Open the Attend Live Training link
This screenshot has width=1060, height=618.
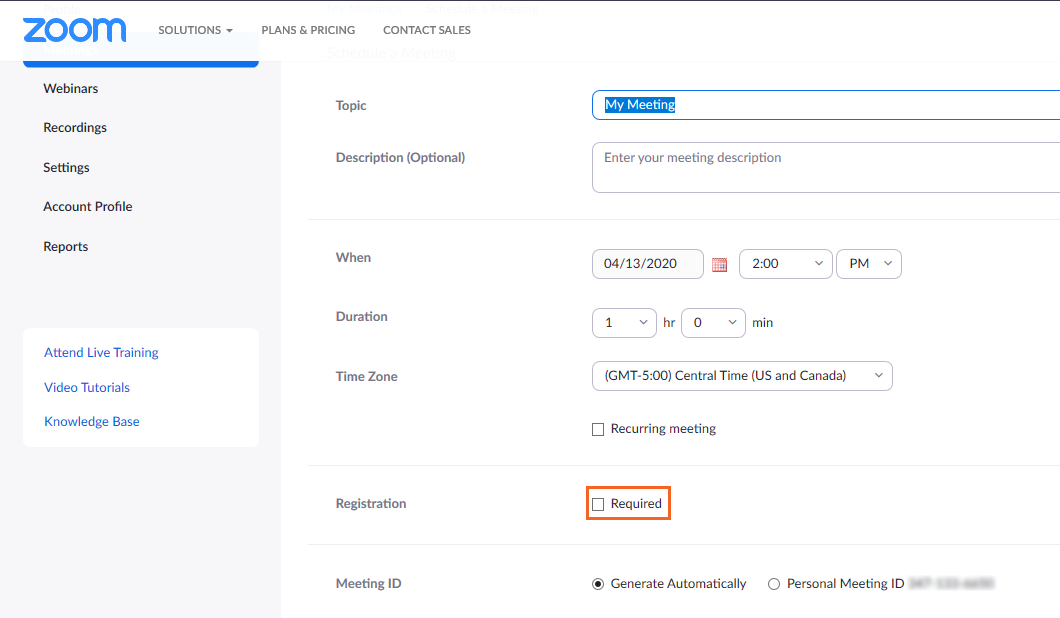tap(100, 352)
